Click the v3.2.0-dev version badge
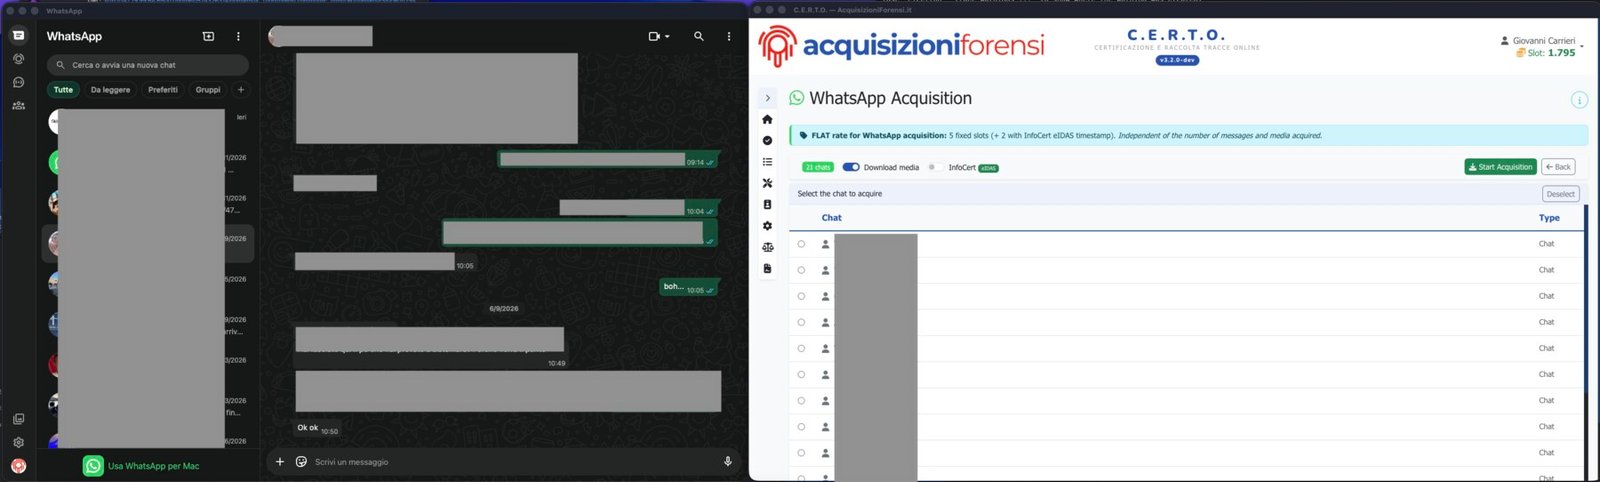Image resolution: width=1600 pixels, height=482 pixels. 1177,60
